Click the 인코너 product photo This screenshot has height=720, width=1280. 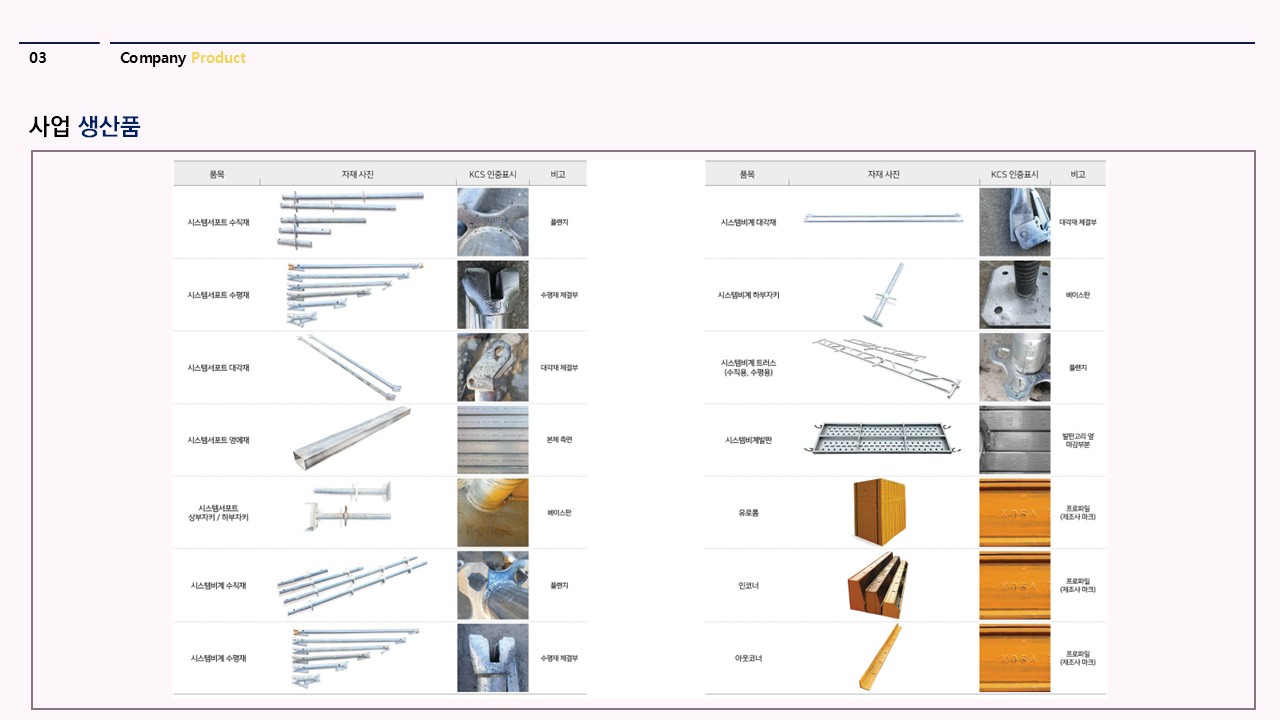point(876,584)
